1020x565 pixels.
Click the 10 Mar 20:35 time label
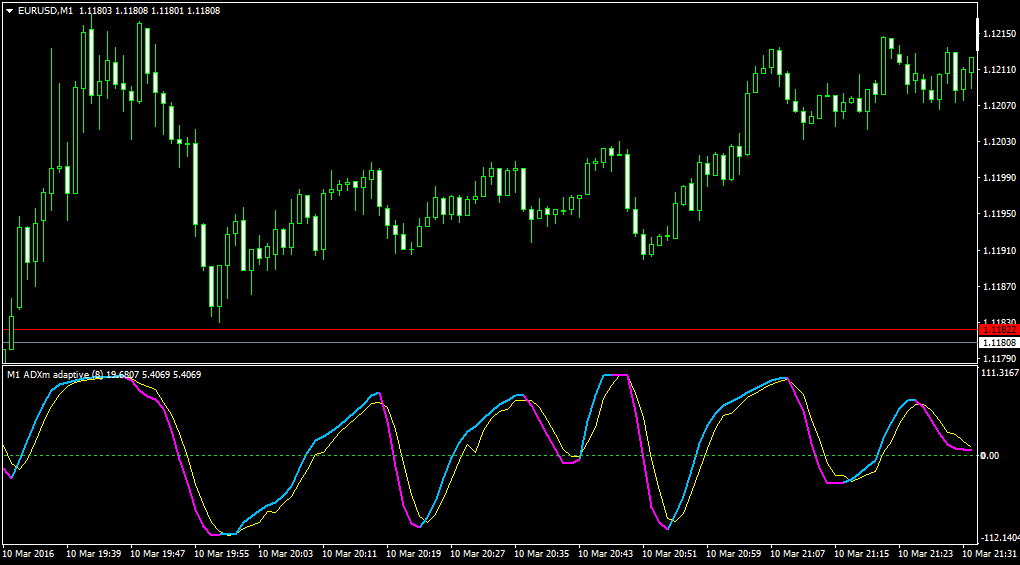click(x=542, y=554)
